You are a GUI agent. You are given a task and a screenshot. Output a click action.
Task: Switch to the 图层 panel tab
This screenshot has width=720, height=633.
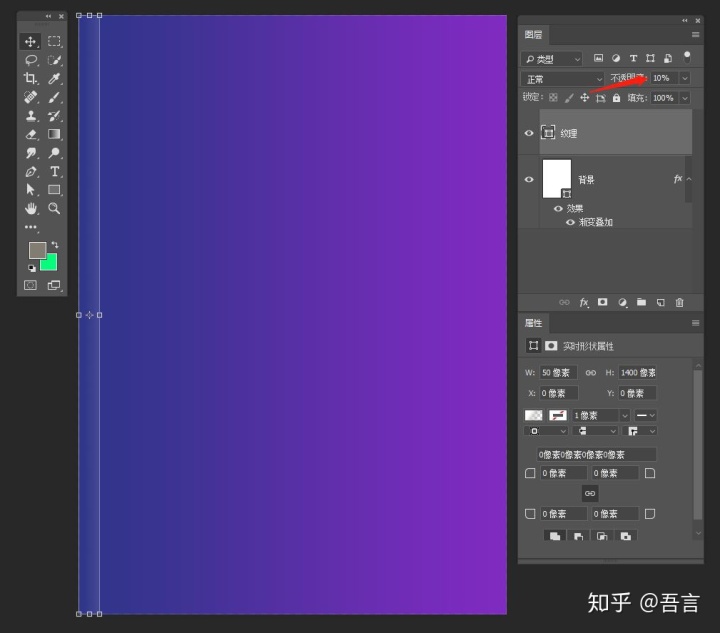pos(533,35)
